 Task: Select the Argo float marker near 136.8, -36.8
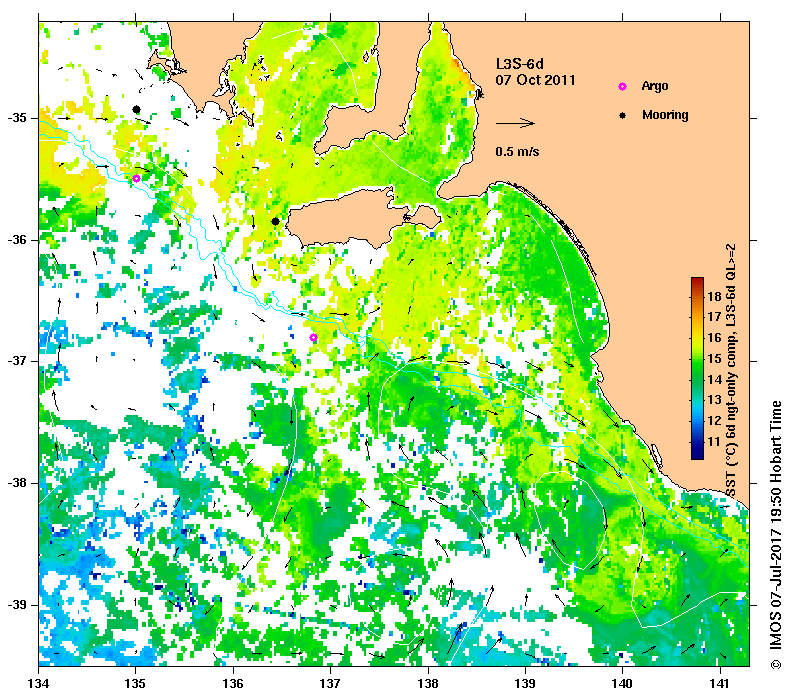[313, 337]
